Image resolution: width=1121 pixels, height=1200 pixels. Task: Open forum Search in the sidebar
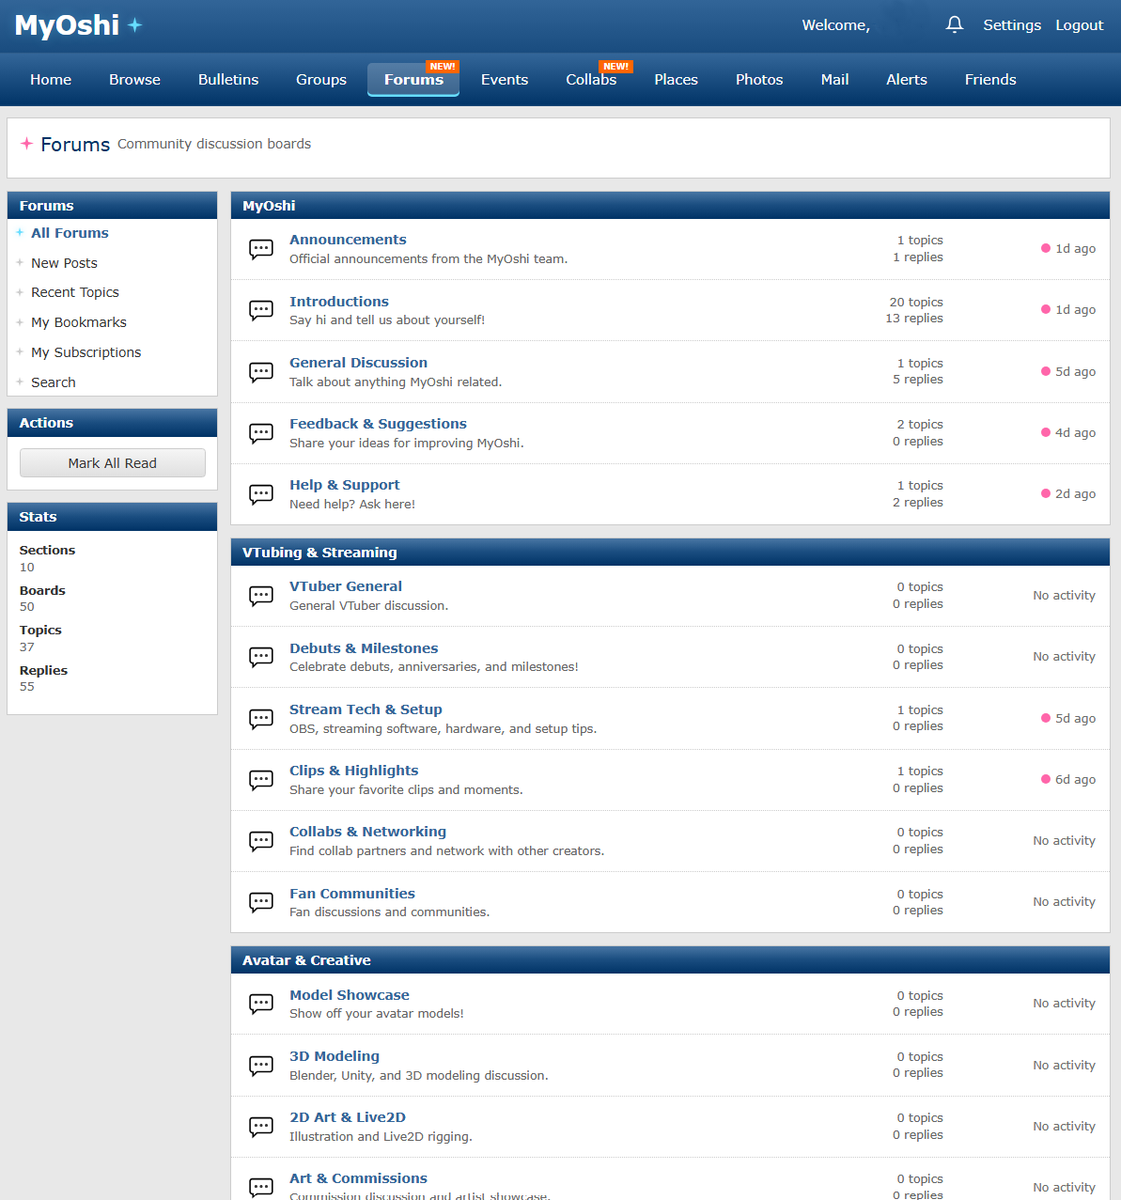click(53, 382)
